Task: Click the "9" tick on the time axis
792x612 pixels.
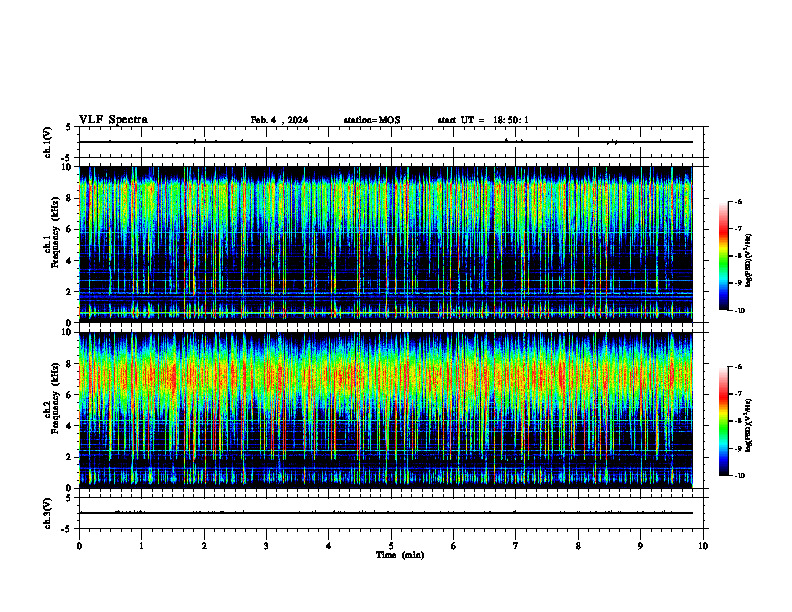Action: [640, 546]
